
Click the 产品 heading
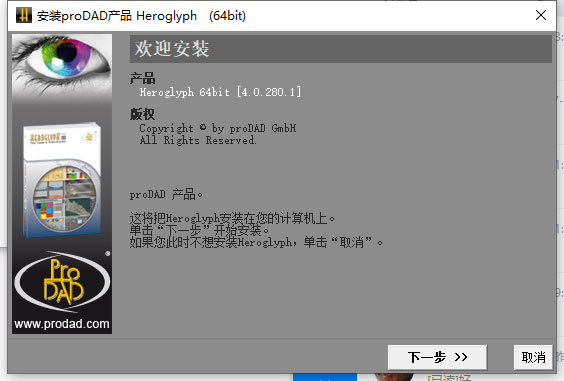(142, 78)
